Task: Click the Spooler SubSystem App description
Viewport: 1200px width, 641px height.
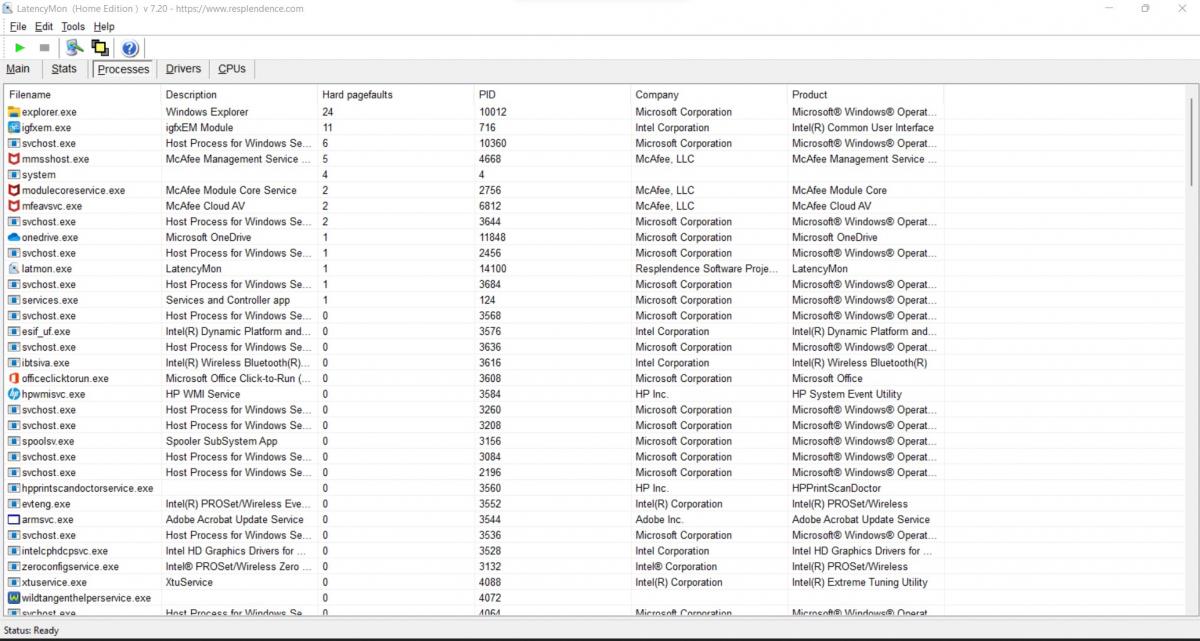Action: 222,441
